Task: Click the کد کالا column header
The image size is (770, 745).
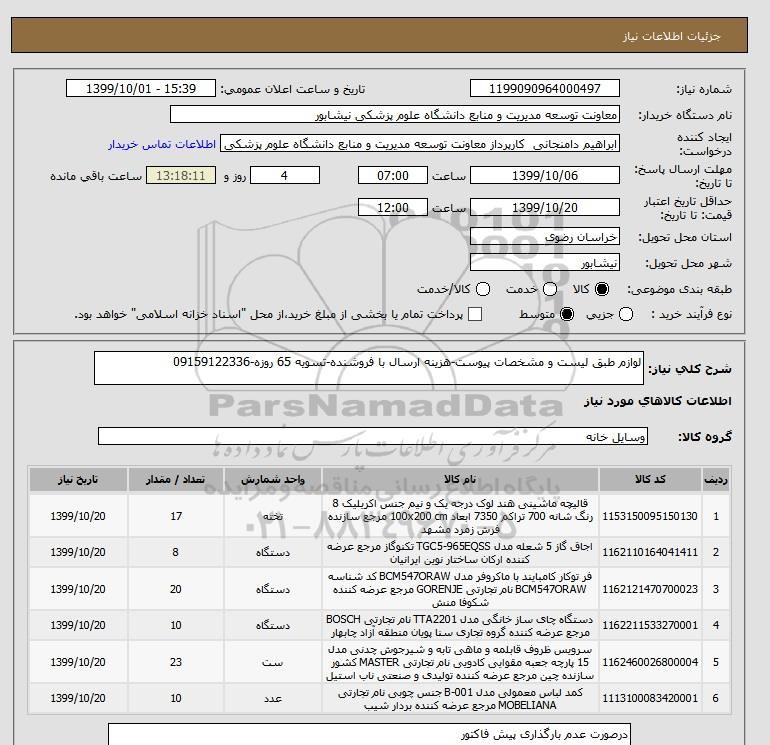Action: pos(650,480)
